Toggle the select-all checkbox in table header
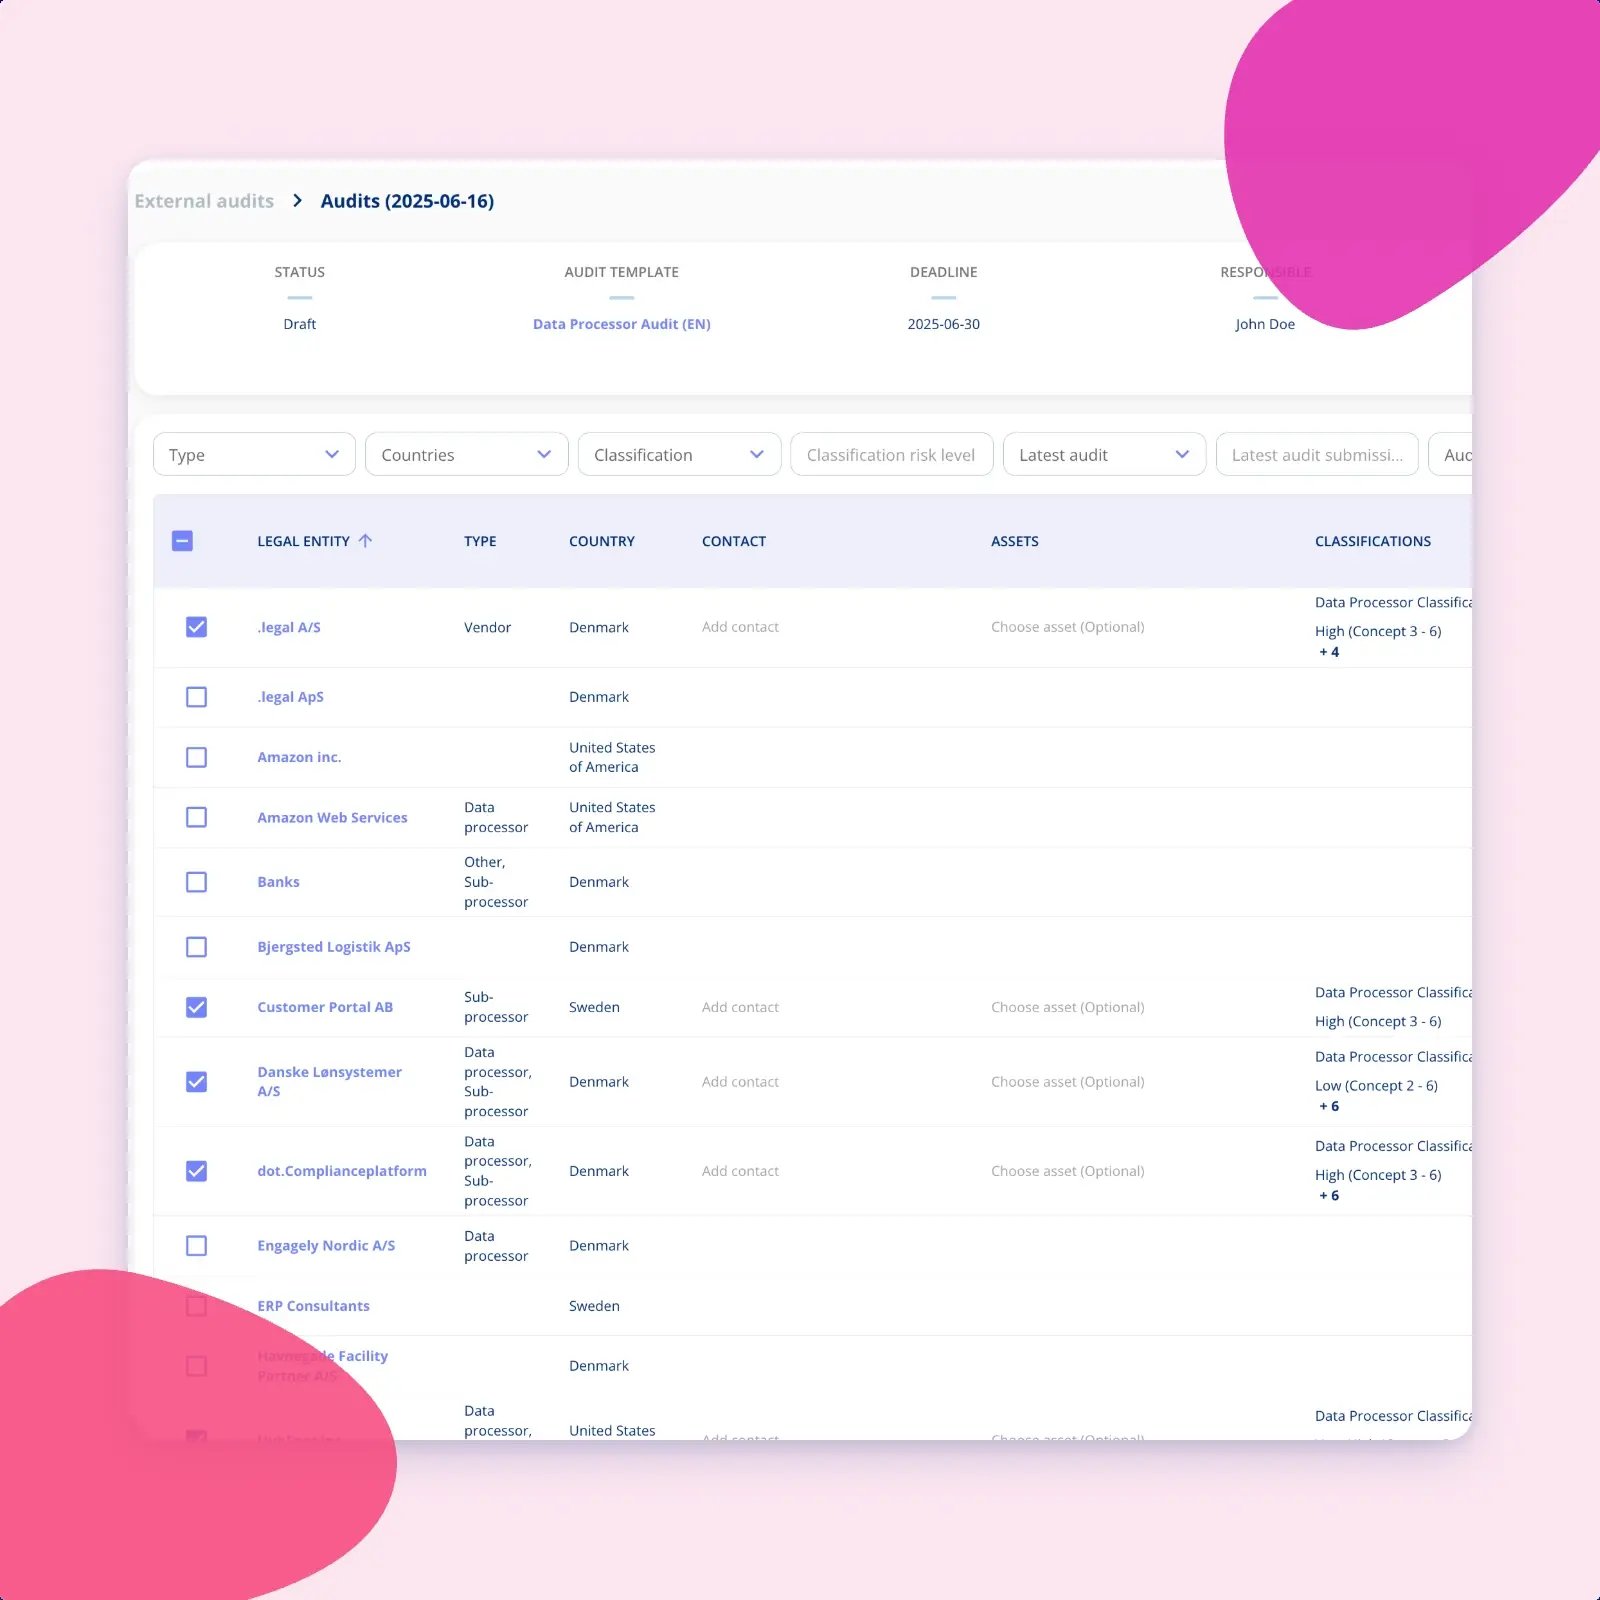The width and height of the screenshot is (1600, 1600). coord(182,541)
